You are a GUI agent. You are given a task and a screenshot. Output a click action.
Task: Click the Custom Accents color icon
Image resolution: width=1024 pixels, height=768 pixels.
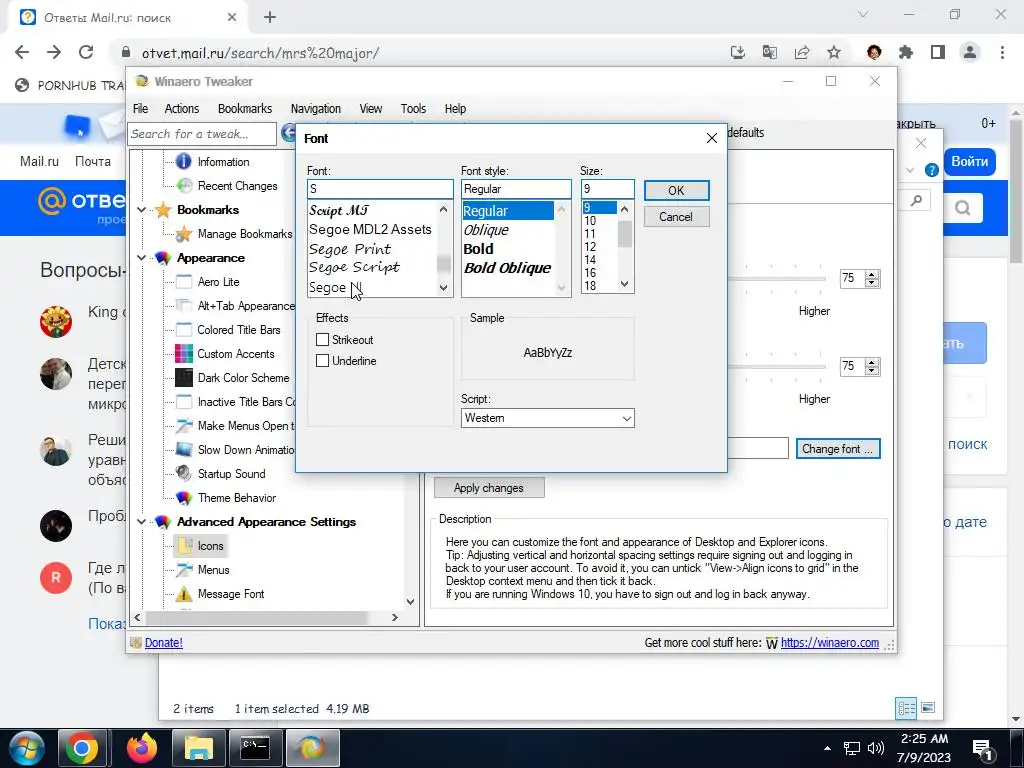click(184, 353)
